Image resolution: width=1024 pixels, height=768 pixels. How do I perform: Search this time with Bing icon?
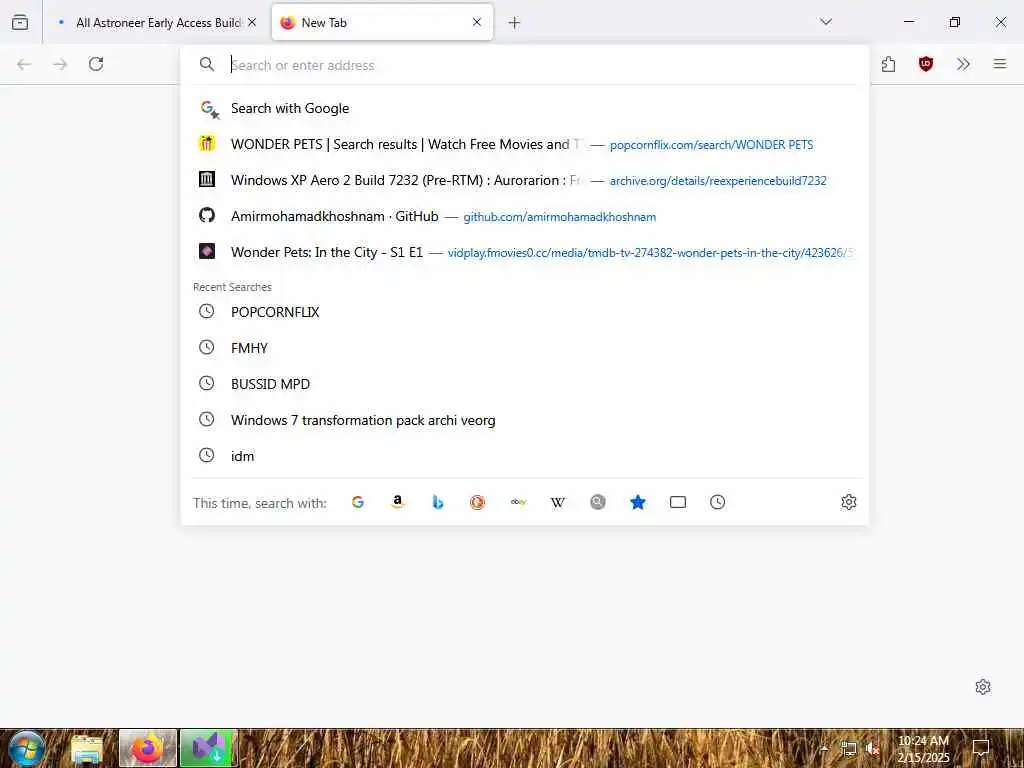[x=438, y=502]
